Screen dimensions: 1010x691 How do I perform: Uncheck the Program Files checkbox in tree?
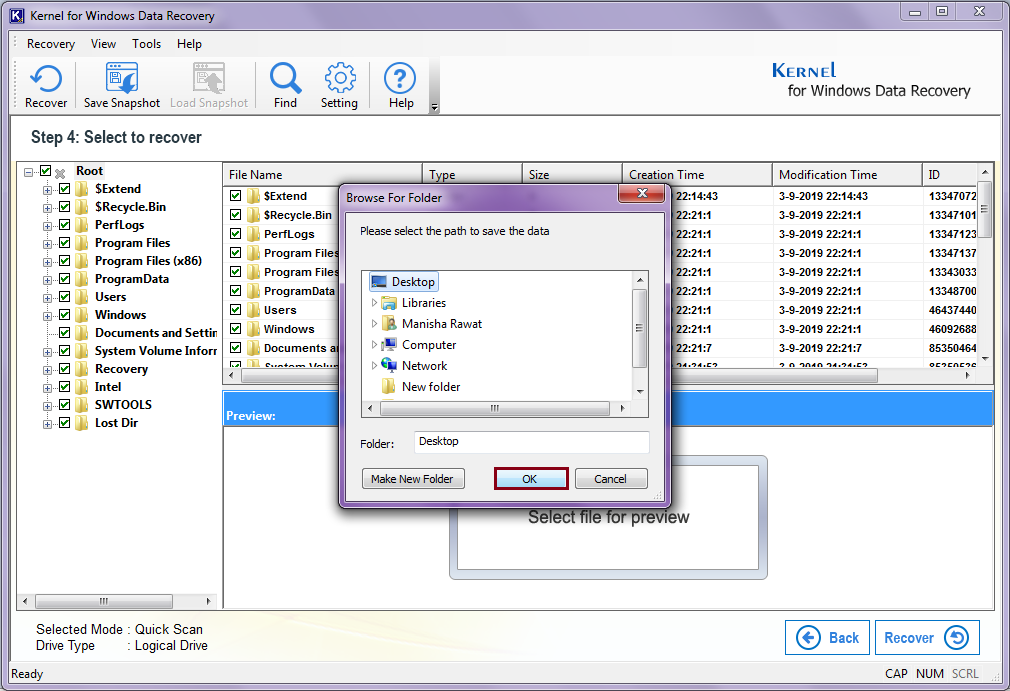[65, 243]
